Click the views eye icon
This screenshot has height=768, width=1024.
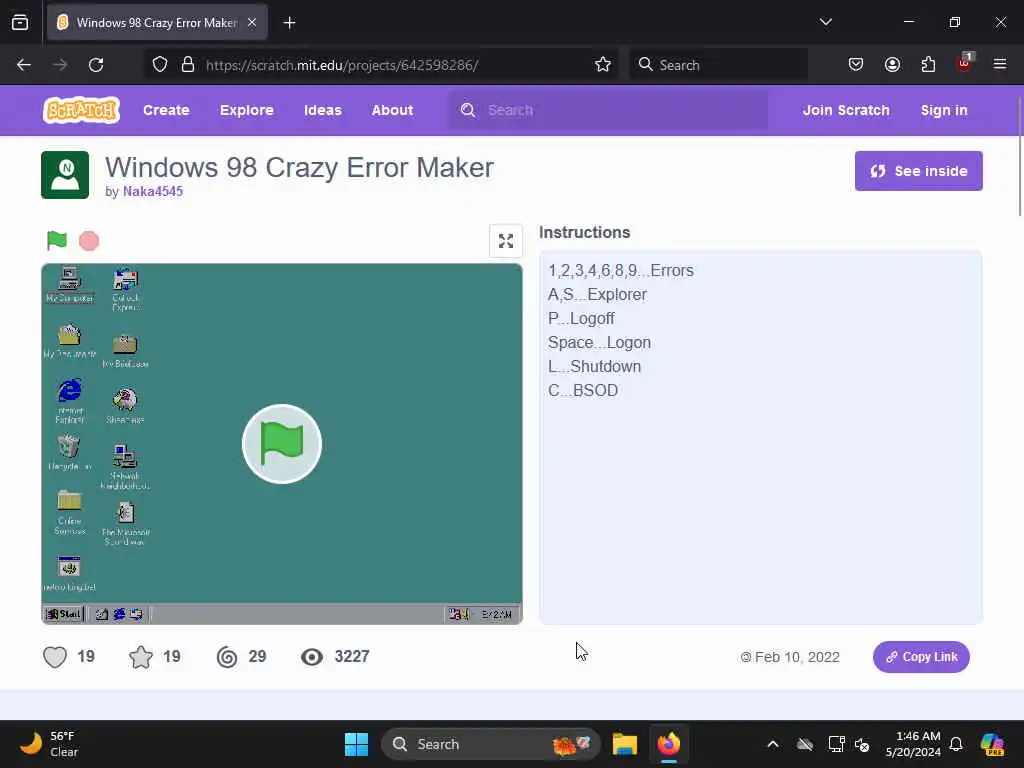(312, 656)
